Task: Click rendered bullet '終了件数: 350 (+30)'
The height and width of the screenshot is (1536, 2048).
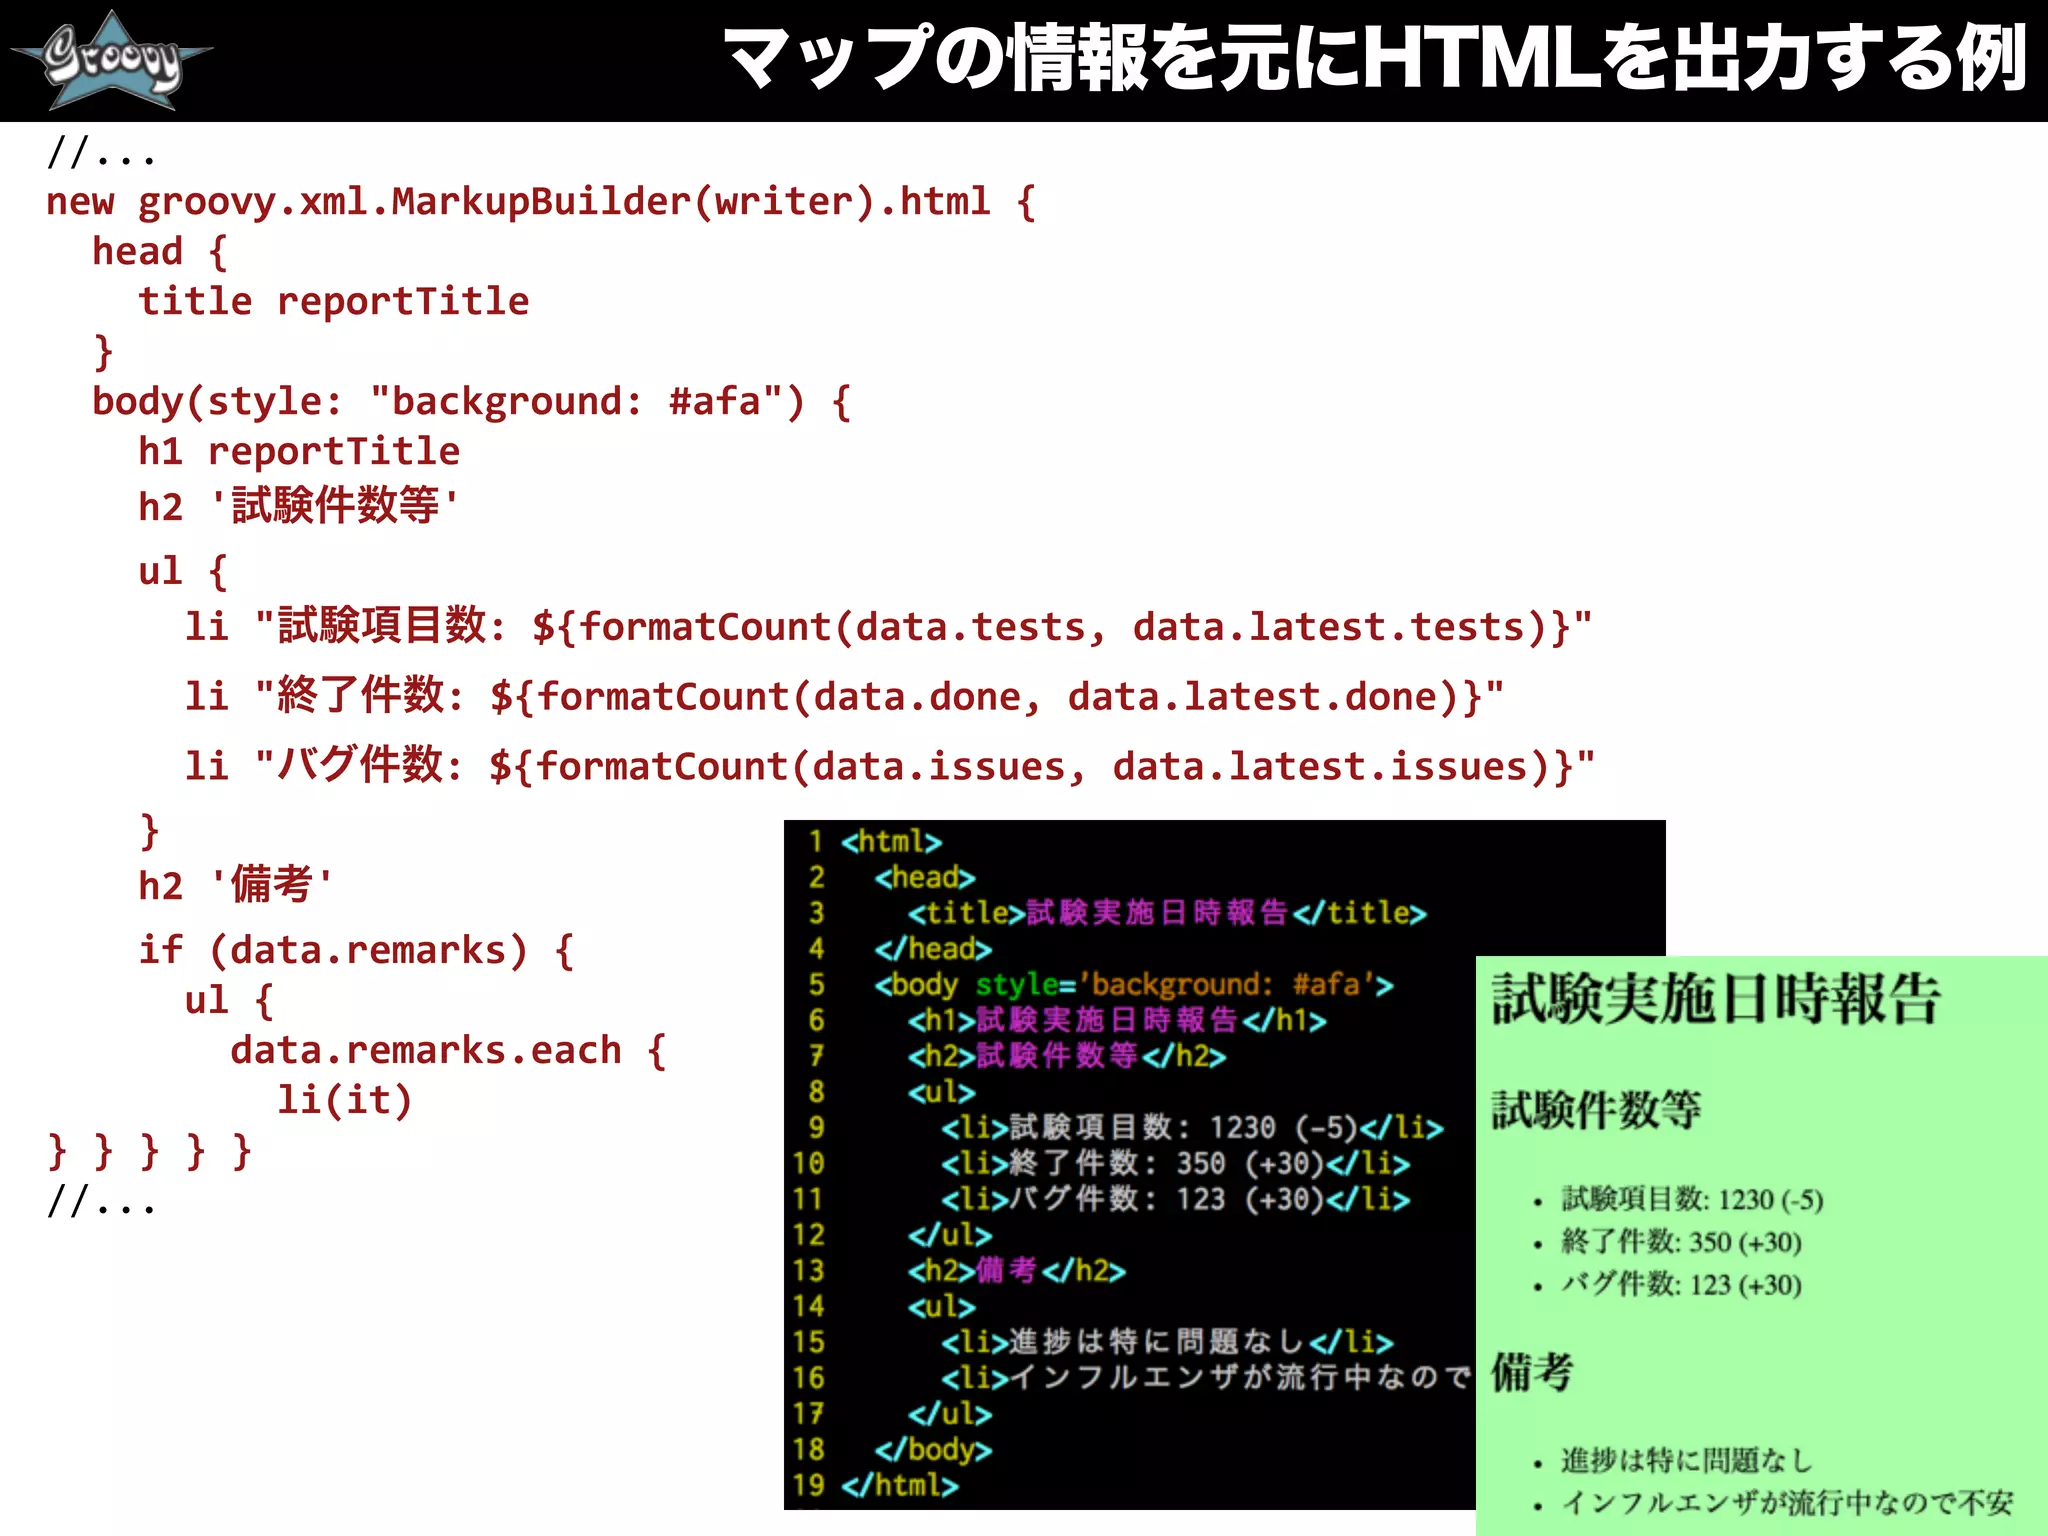Action: [x=1682, y=1242]
